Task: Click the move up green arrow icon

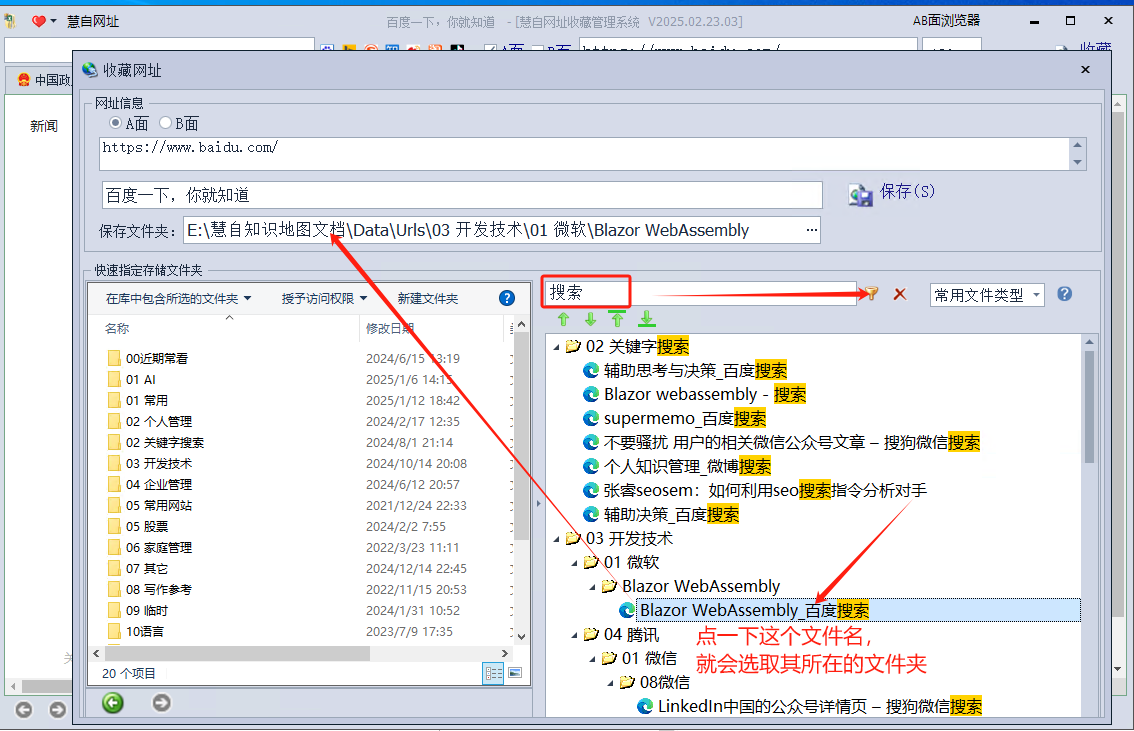Action: pos(564,319)
